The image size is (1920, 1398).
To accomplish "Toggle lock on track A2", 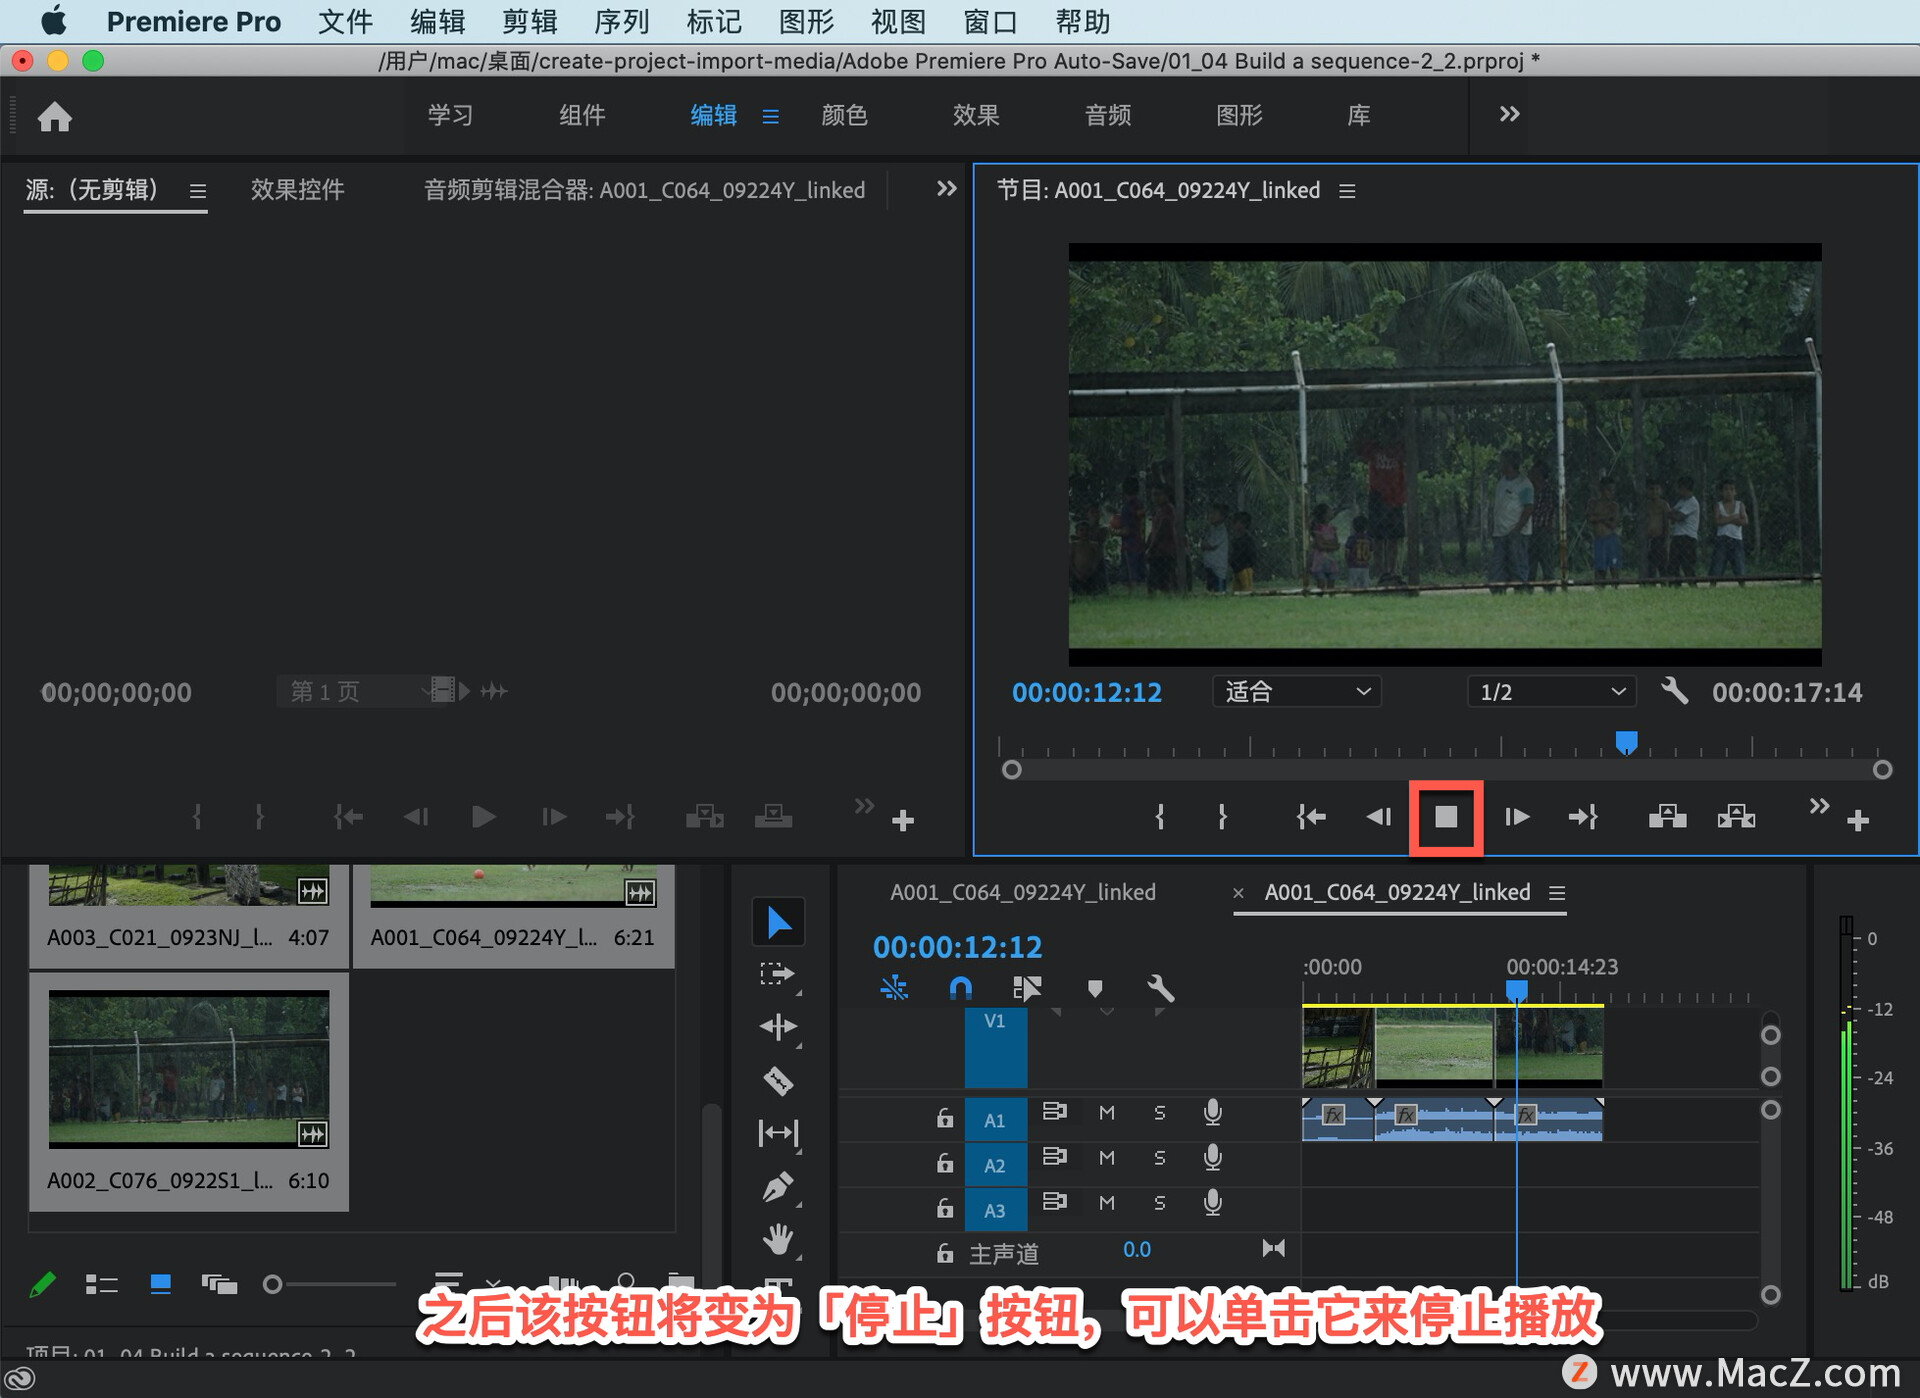I will 944,1163.
